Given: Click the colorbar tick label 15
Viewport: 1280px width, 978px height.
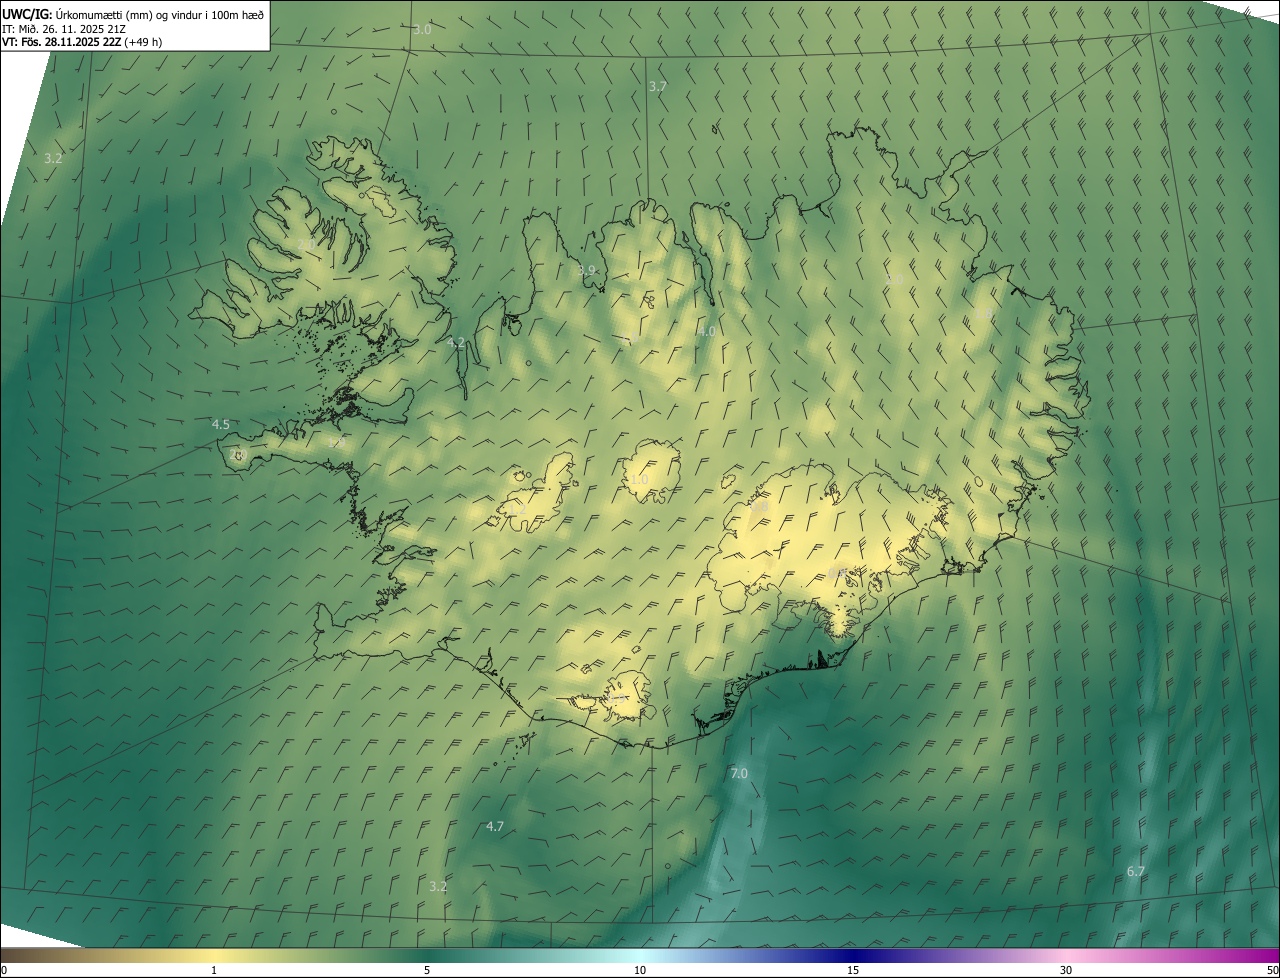Looking at the screenshot, I should tap(853, 970).
